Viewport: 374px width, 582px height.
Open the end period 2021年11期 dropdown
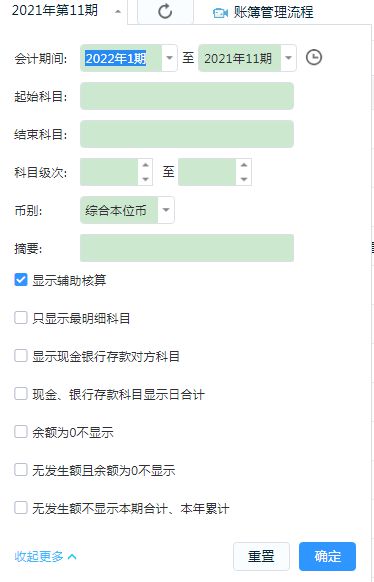(x=288, y=58)
